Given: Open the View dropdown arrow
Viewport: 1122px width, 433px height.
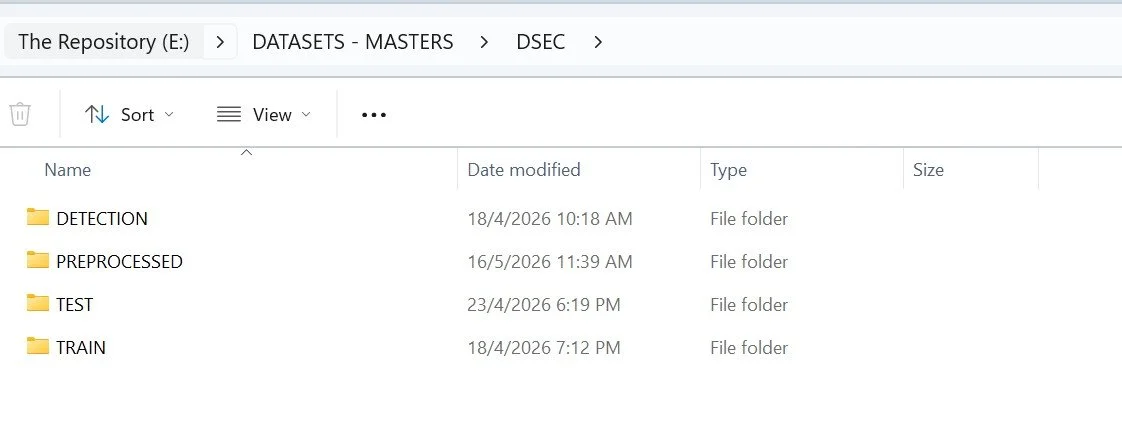Looking at the screenshot, I should (x=306, y=115).
